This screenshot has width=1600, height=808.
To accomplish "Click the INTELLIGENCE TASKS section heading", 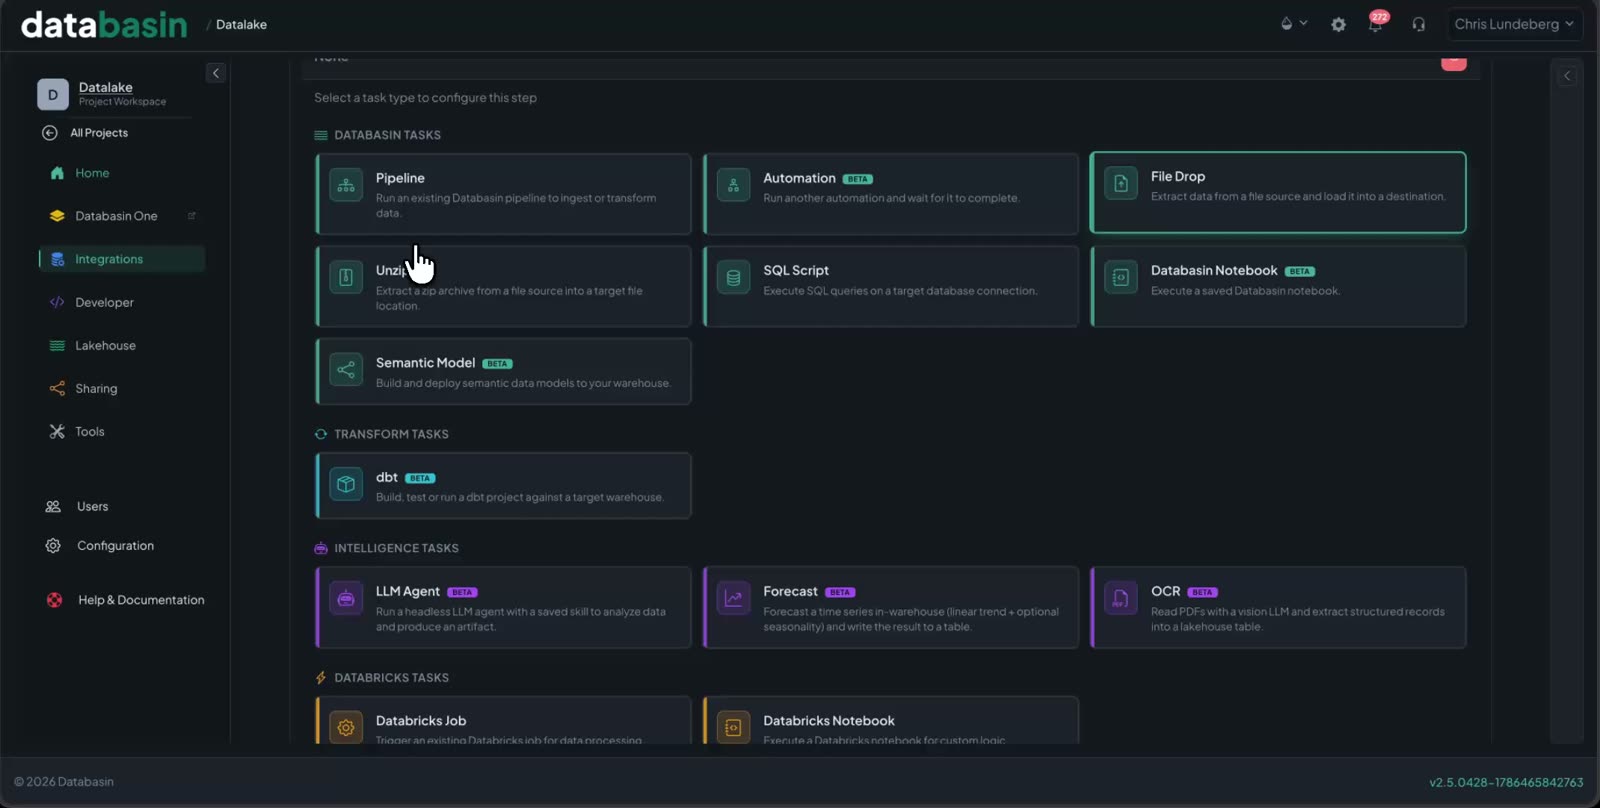I will [x=396, y=548].
